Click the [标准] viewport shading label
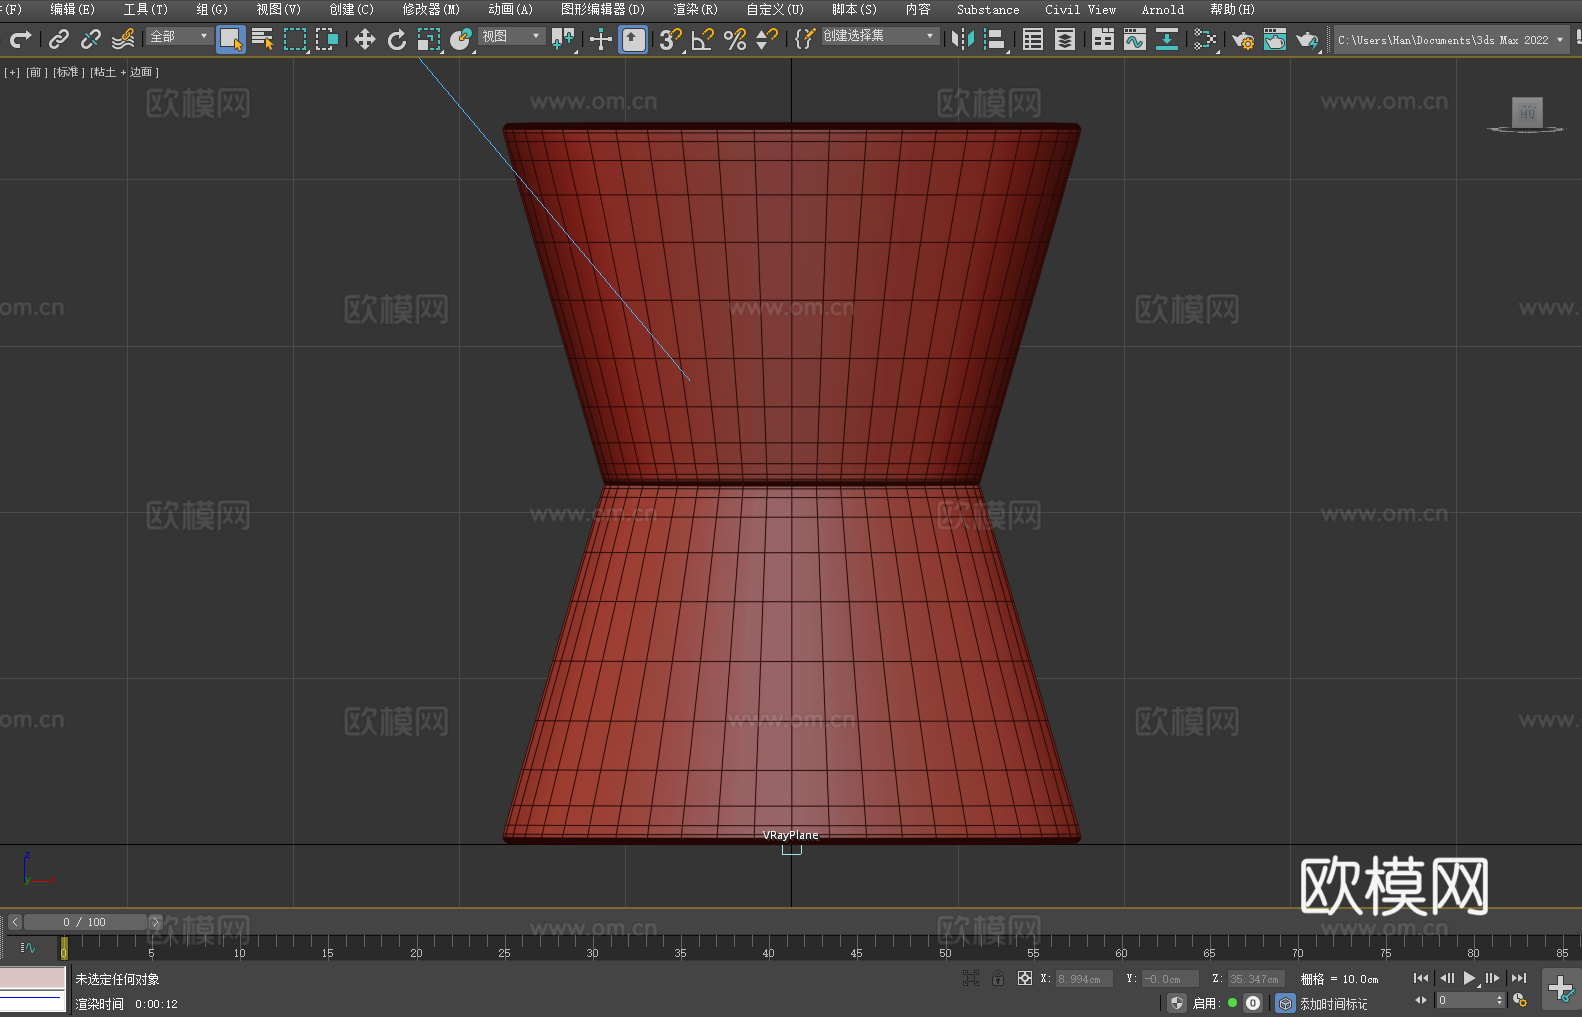 click(68, 72)
